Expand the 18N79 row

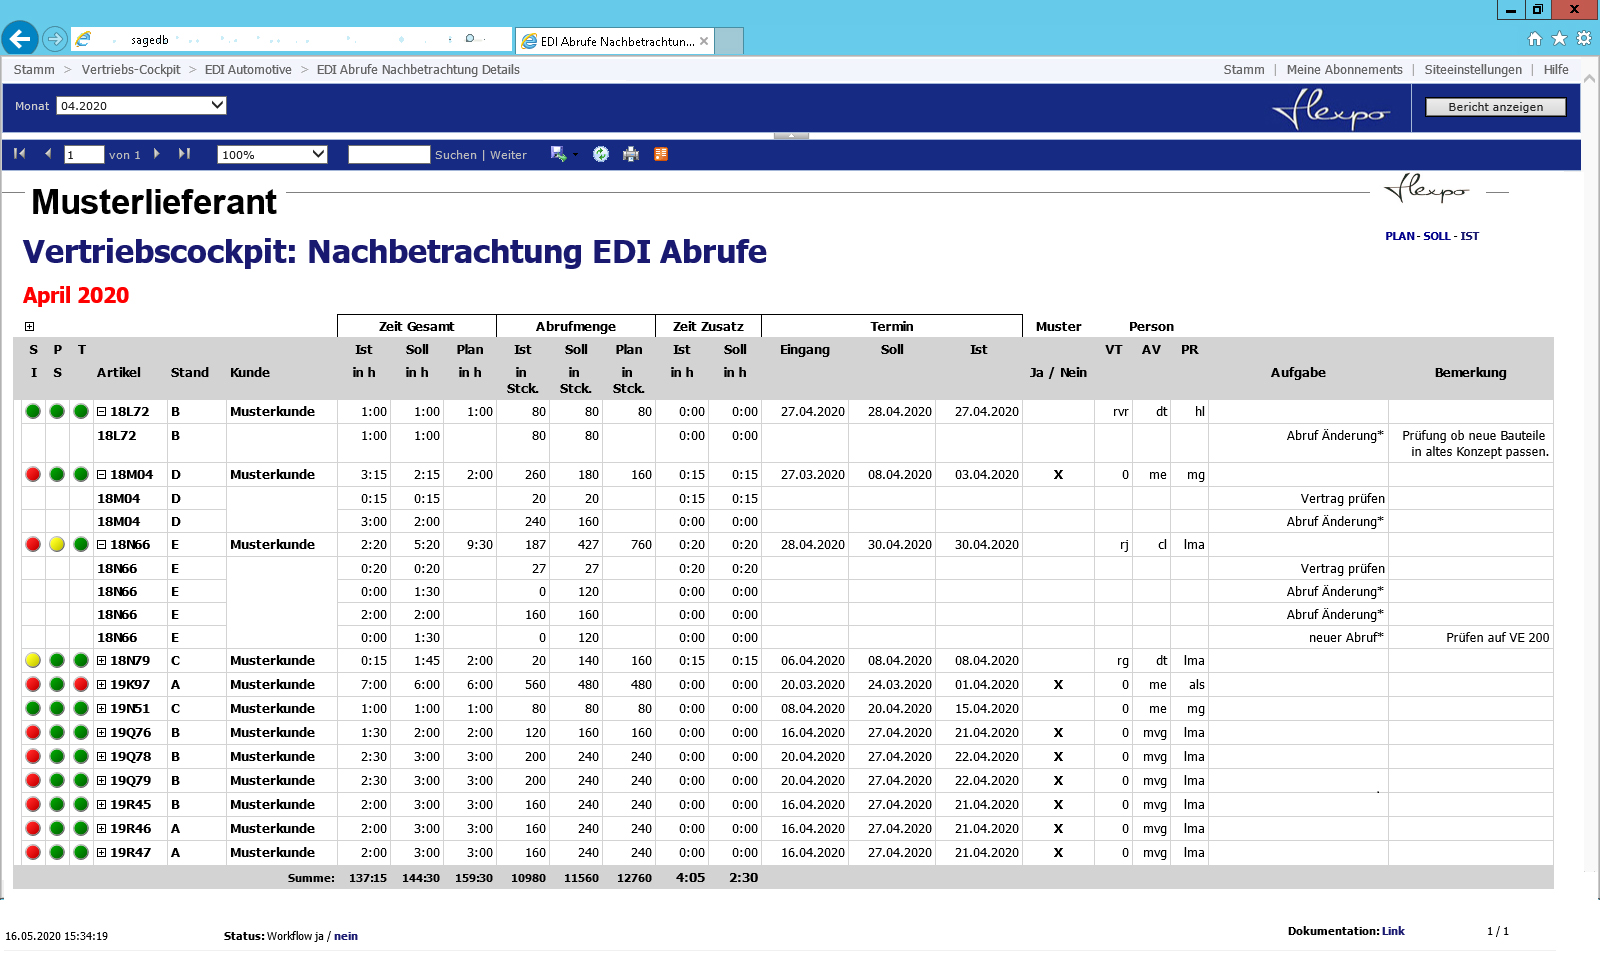[x=101, y=660]
